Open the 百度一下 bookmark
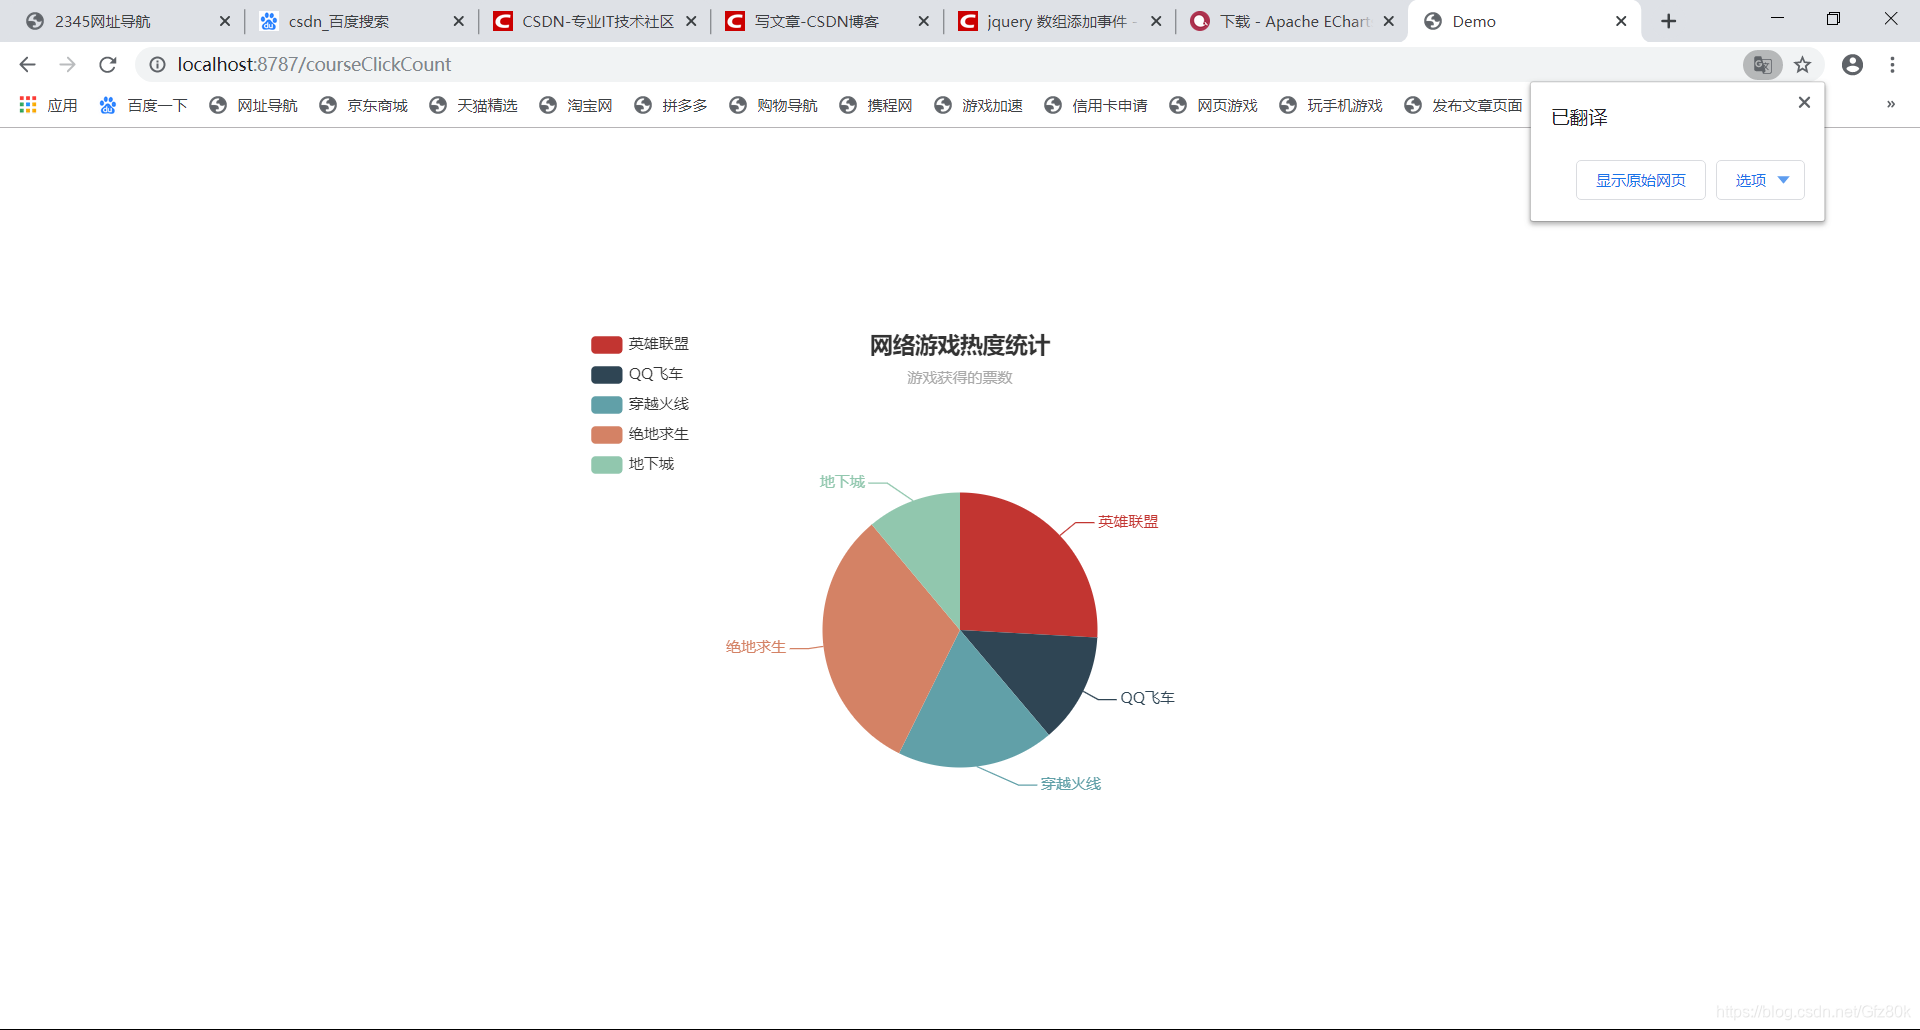This screenshot has height=1030, width=1920. point(144,105)
